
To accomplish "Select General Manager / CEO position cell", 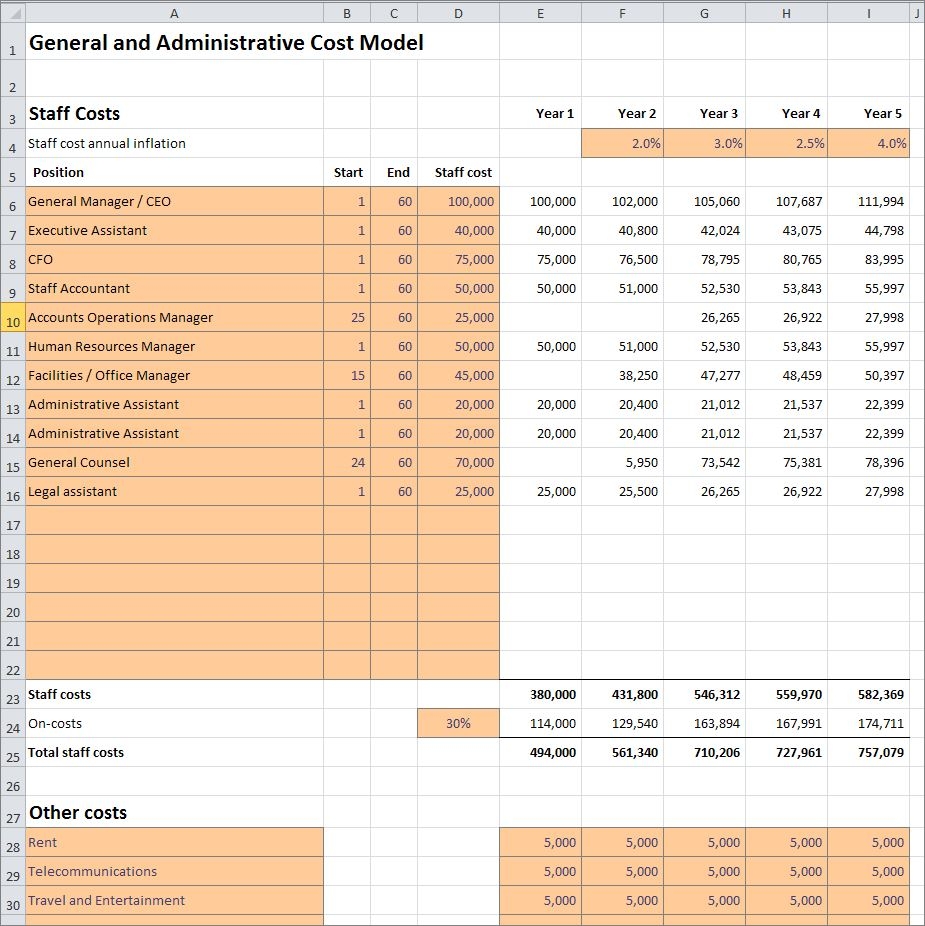I will pos(174,202).
